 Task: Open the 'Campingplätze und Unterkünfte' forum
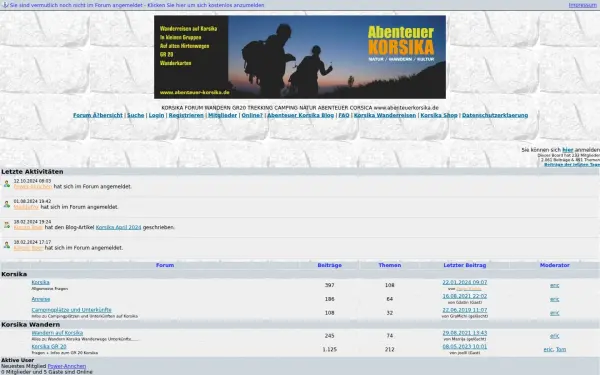tap(72, 310)
